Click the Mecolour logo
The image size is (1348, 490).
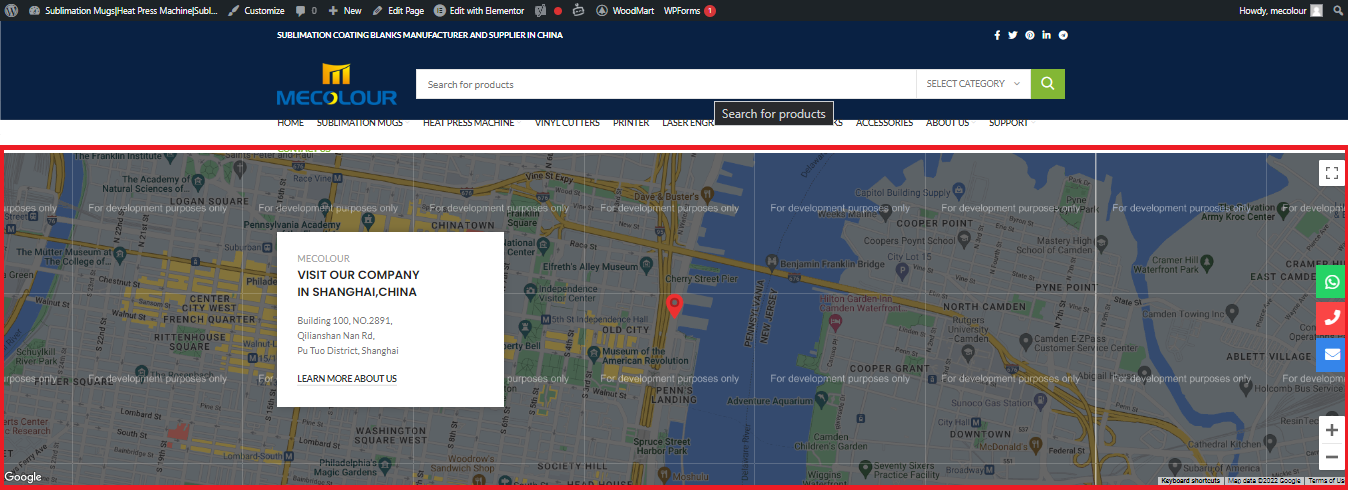337,84
